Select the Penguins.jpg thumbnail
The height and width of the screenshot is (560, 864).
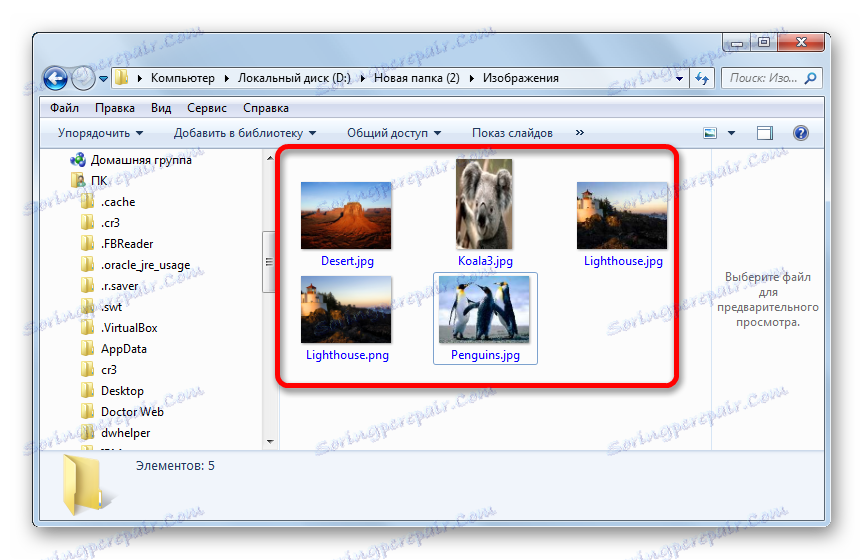coord(484,310)
